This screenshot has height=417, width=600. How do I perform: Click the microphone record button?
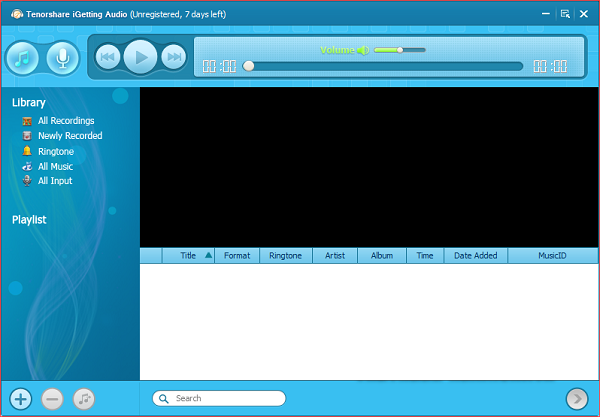[x=62, y=59]
